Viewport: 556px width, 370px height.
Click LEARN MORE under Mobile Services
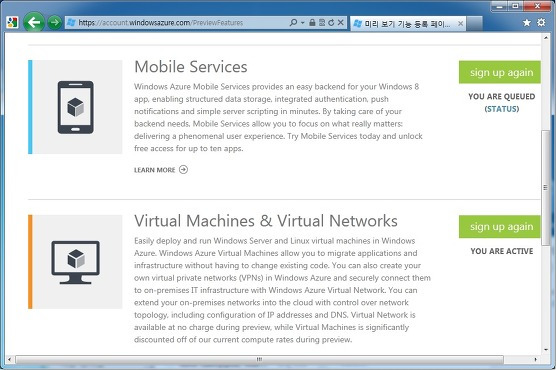[x=155, y=170]
